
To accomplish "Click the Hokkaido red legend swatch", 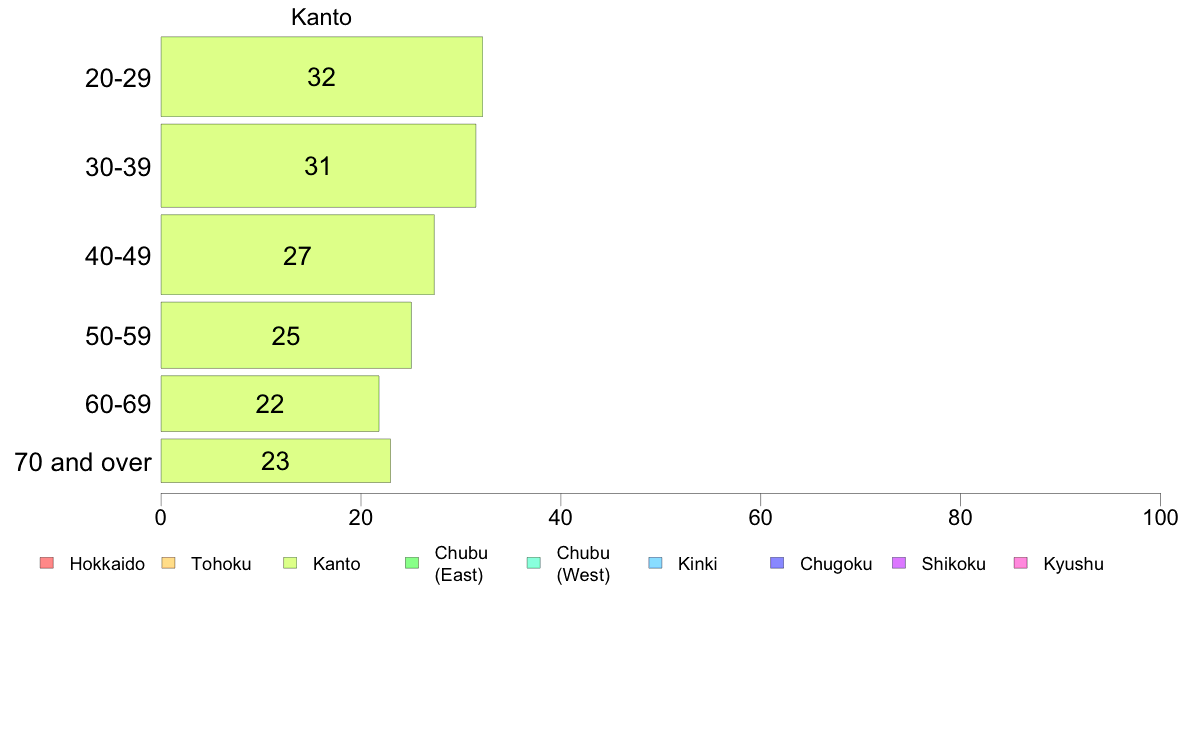I will [x=47, y=563].
